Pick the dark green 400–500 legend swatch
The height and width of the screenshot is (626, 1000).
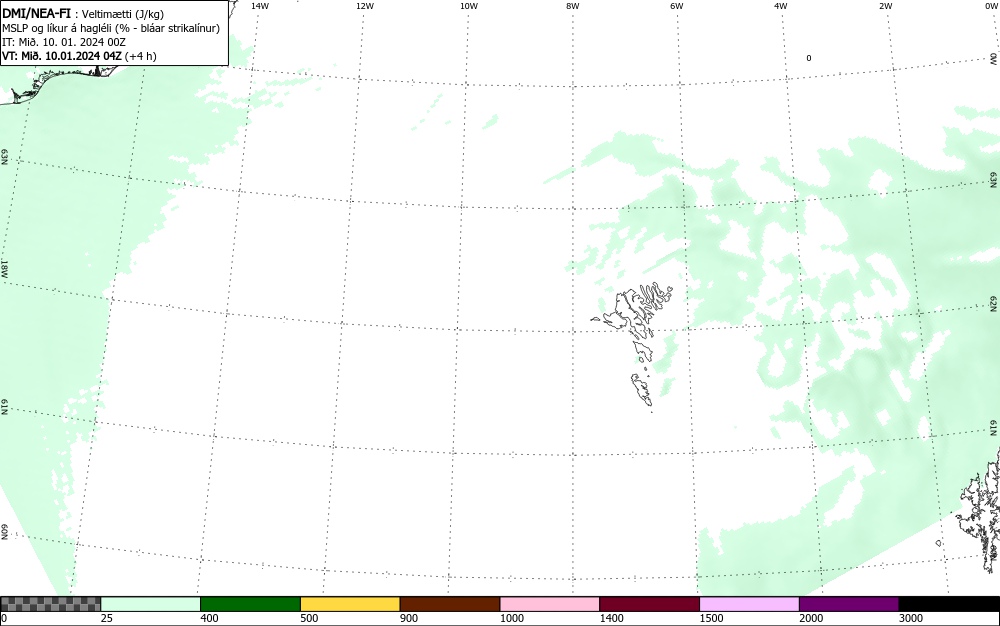tap(250, 604)
